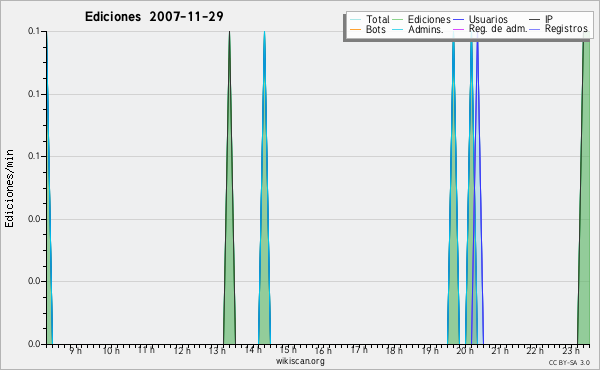600x370 pixels.
Task: Click the 'wikiscan.org' text below chart
Action: coord(300,361)
